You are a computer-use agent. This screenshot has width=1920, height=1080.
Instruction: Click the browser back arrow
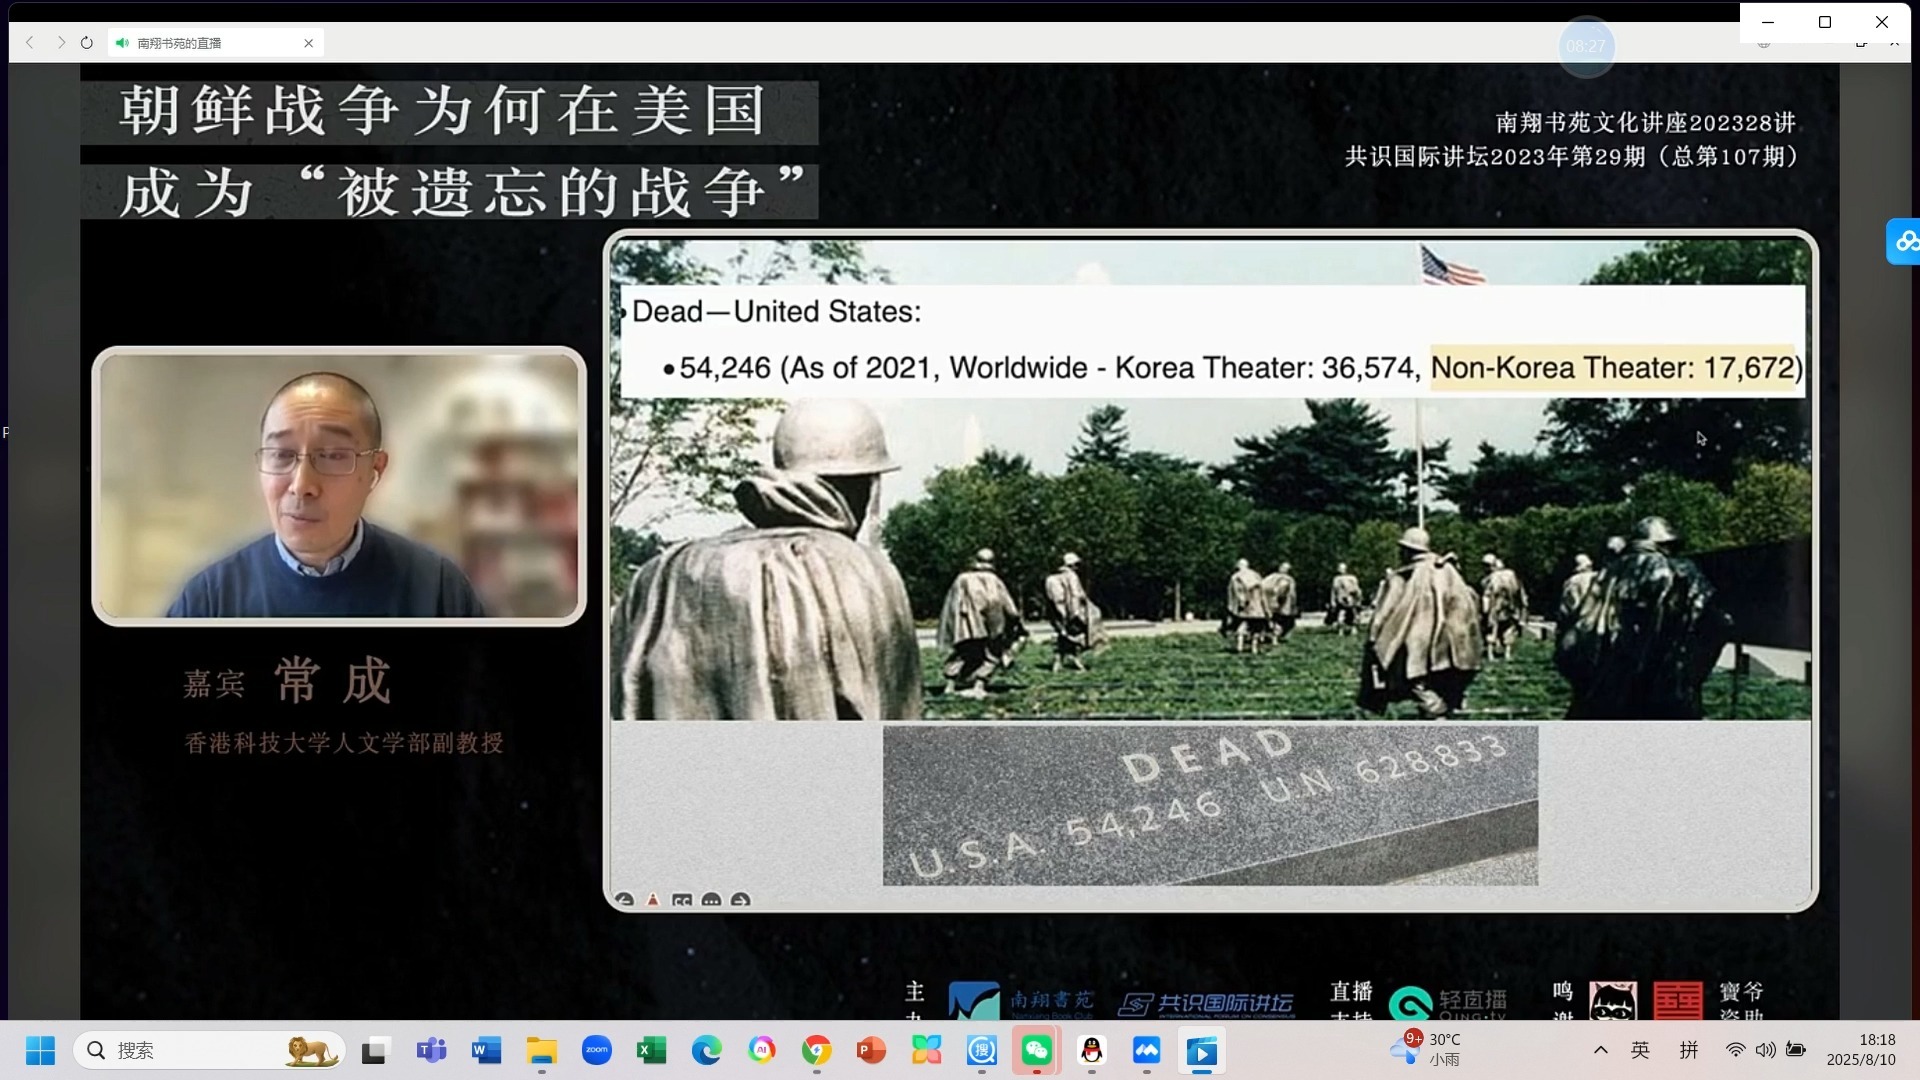point(30,43)
